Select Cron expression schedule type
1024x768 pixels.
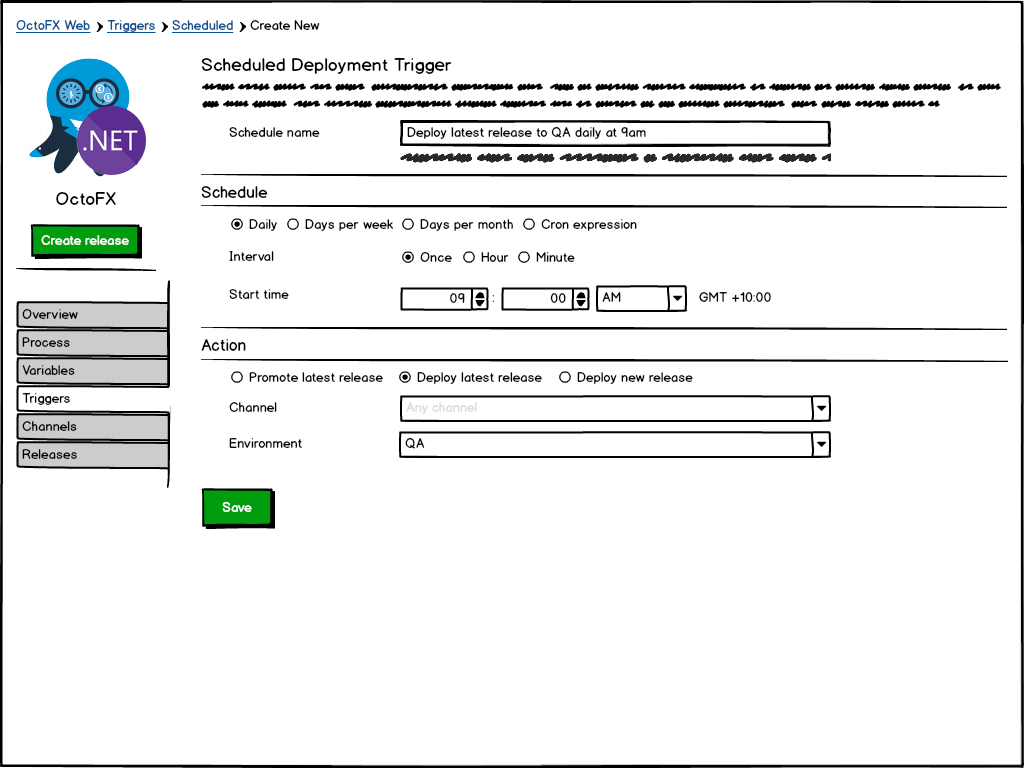pyautogui.click(x=530, y=225)
